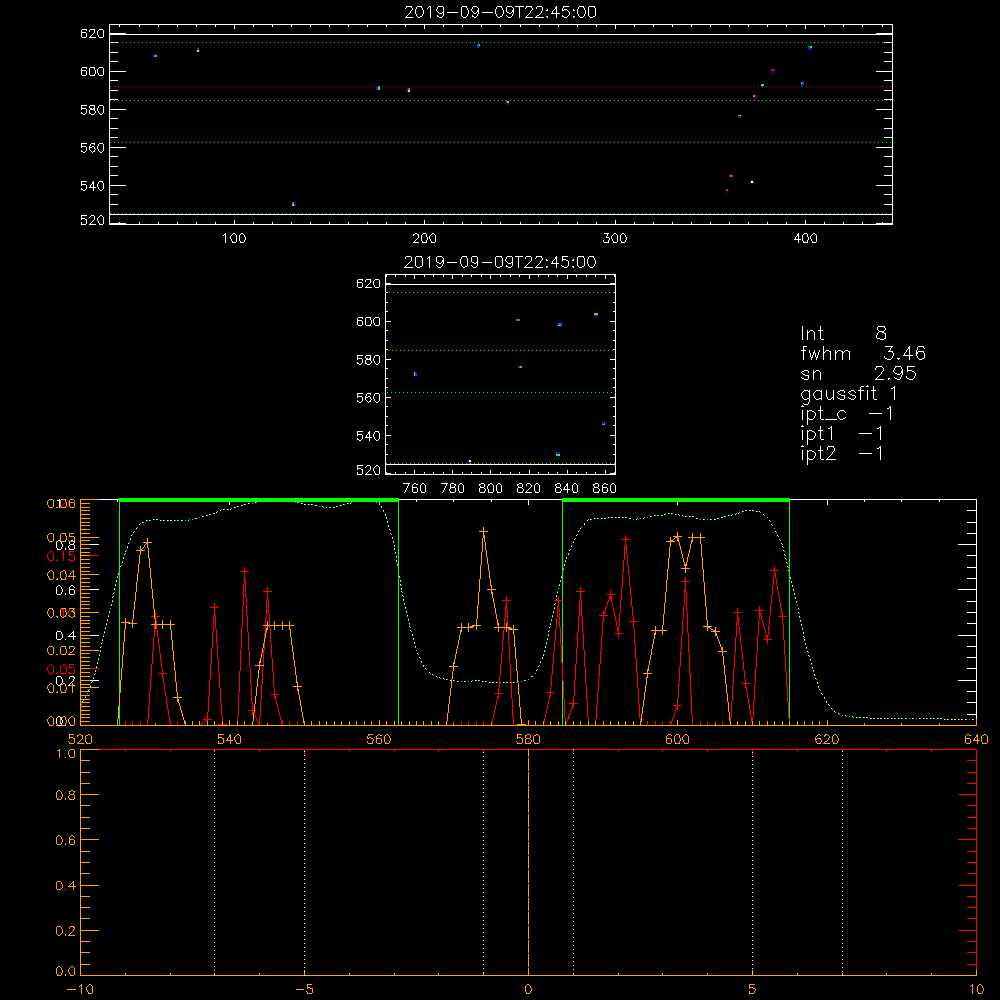The image size is (1000, 1000).
Task: Click the "sn 2.95" readout line
Action: [x=858, y=373]
